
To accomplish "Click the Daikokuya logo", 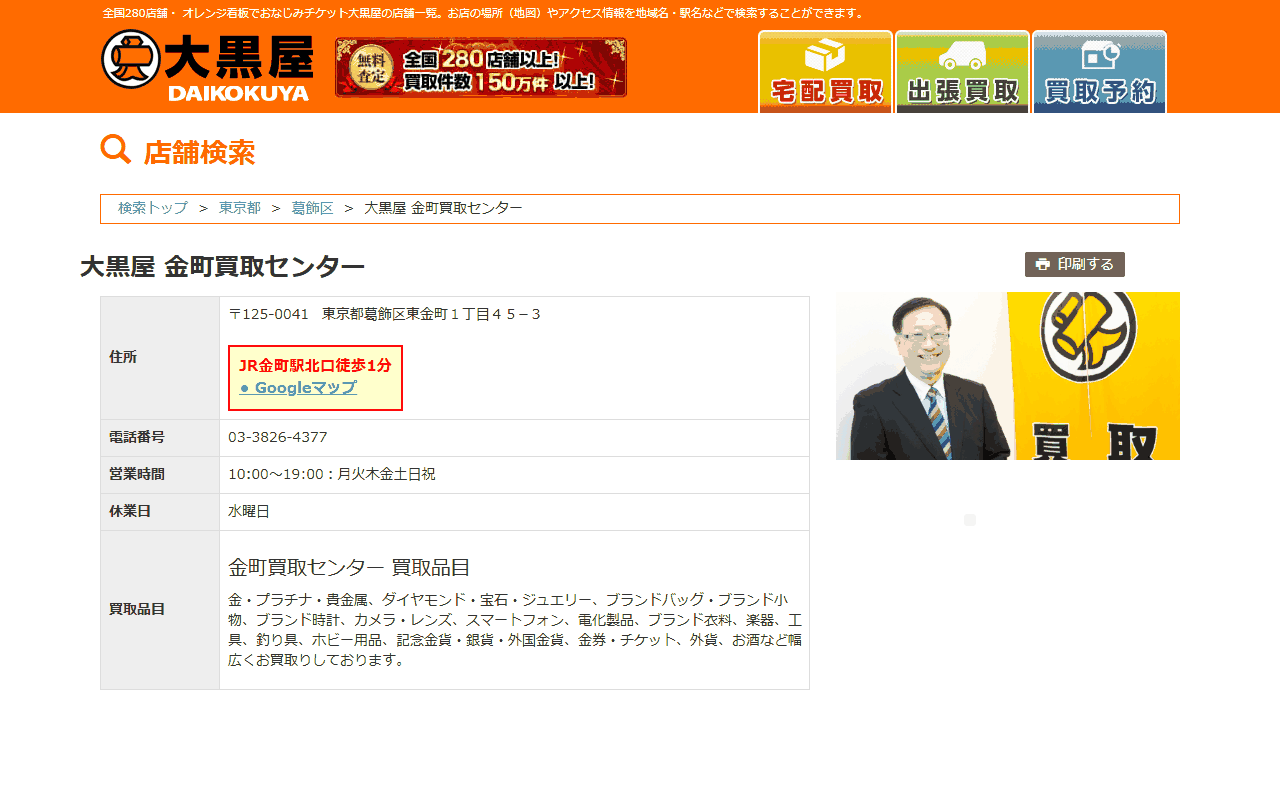I will point(207,66).
